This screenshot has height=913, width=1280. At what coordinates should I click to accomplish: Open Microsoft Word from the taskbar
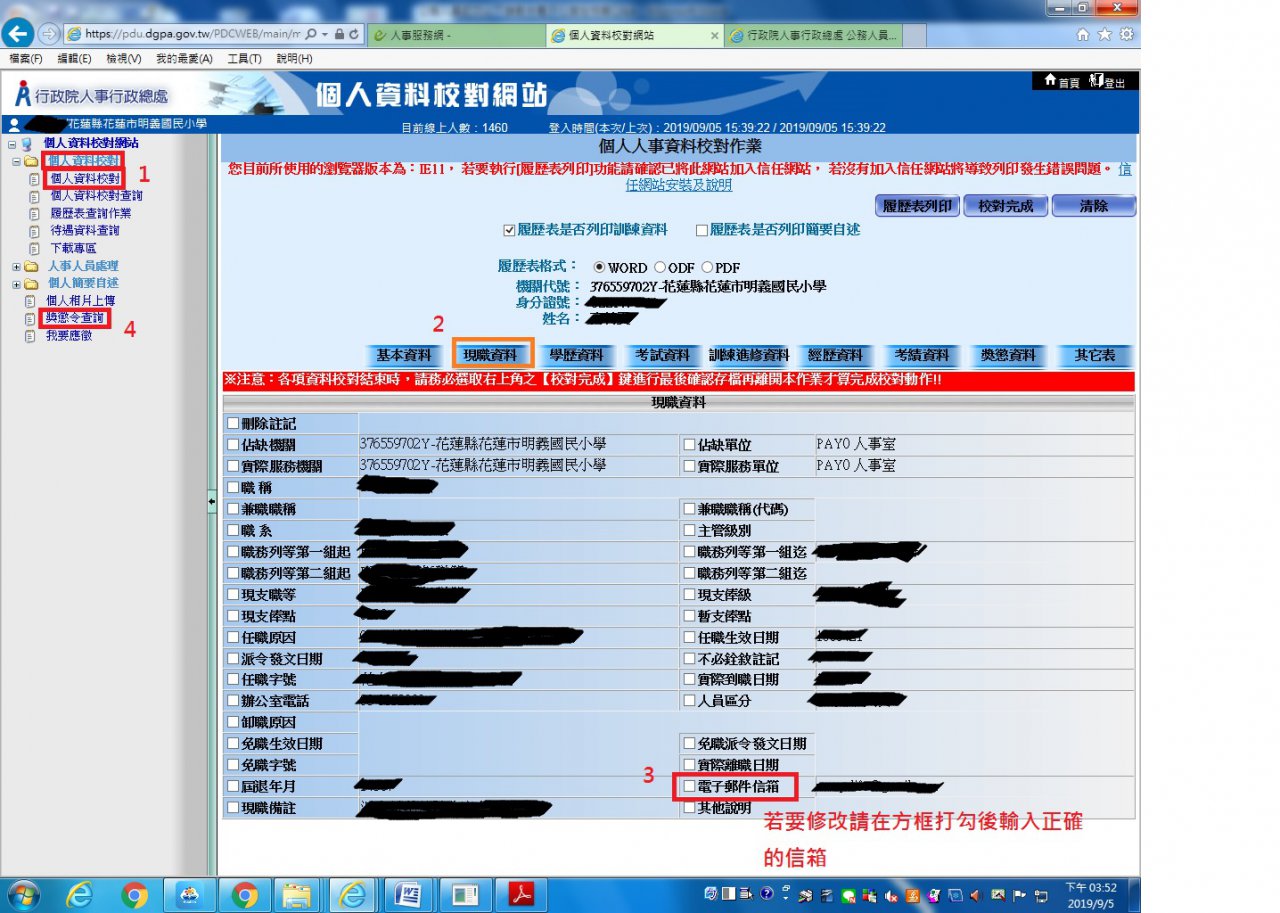[x=407, y=894]
